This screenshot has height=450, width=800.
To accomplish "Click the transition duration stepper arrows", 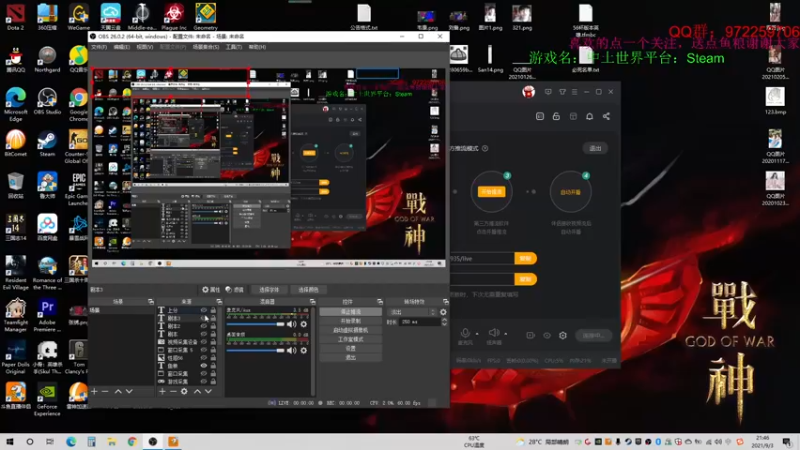I will pyautogui.click(x=444, y=322).
